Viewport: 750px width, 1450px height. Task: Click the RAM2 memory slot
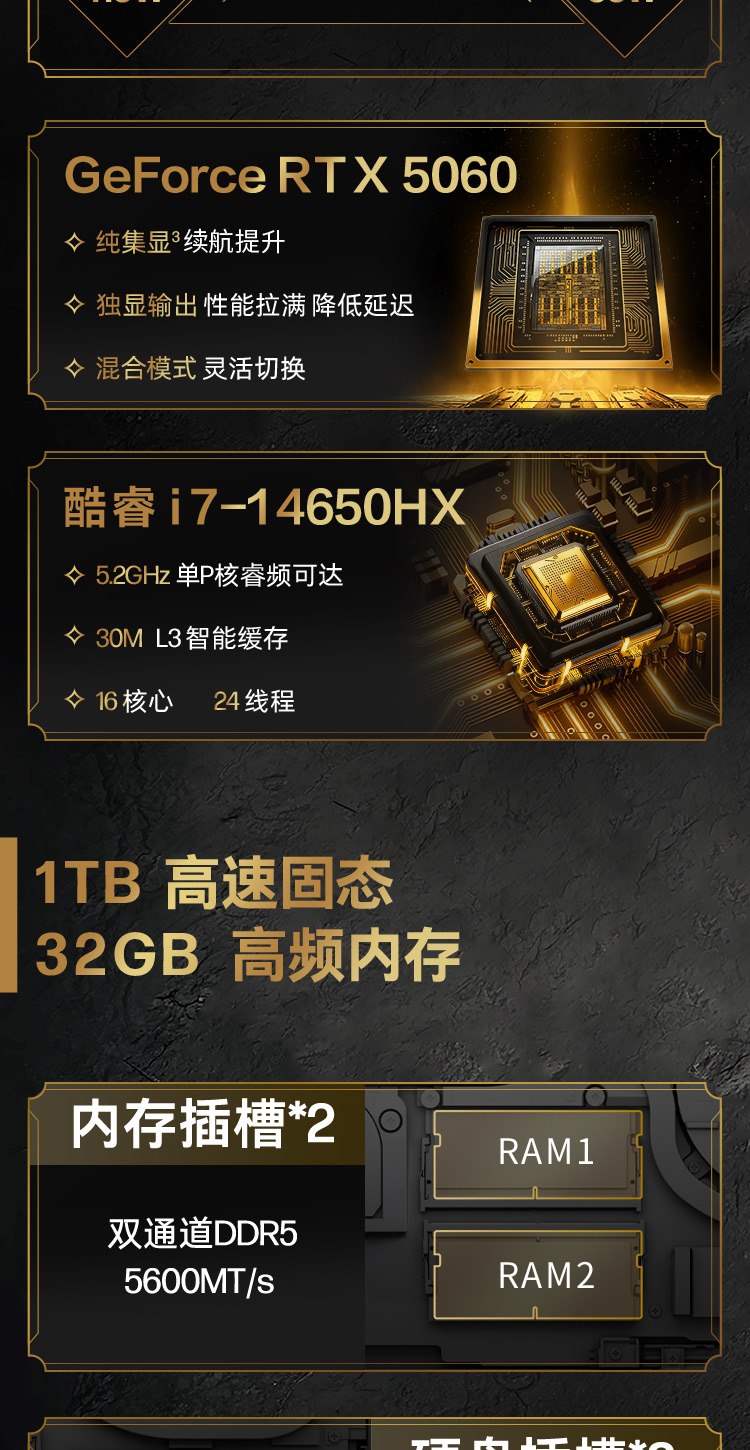pos(545,1275)
